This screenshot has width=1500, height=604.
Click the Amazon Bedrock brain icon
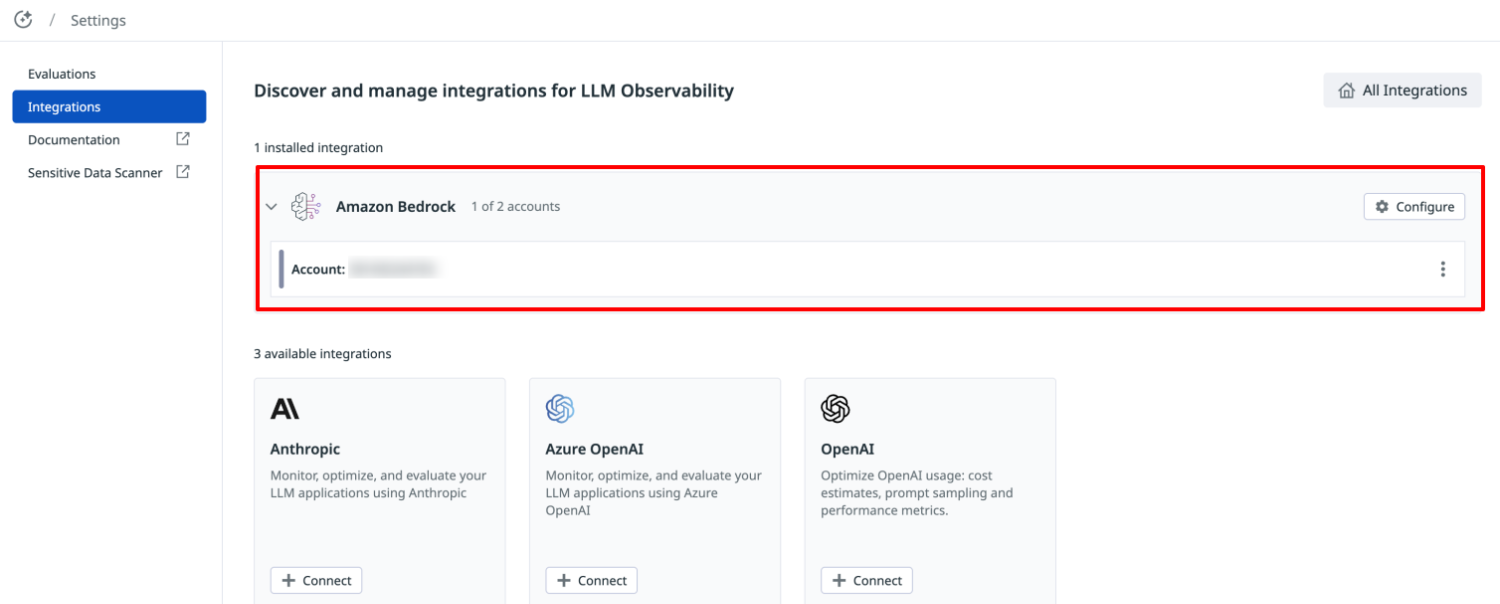click(x=306, y=207)
